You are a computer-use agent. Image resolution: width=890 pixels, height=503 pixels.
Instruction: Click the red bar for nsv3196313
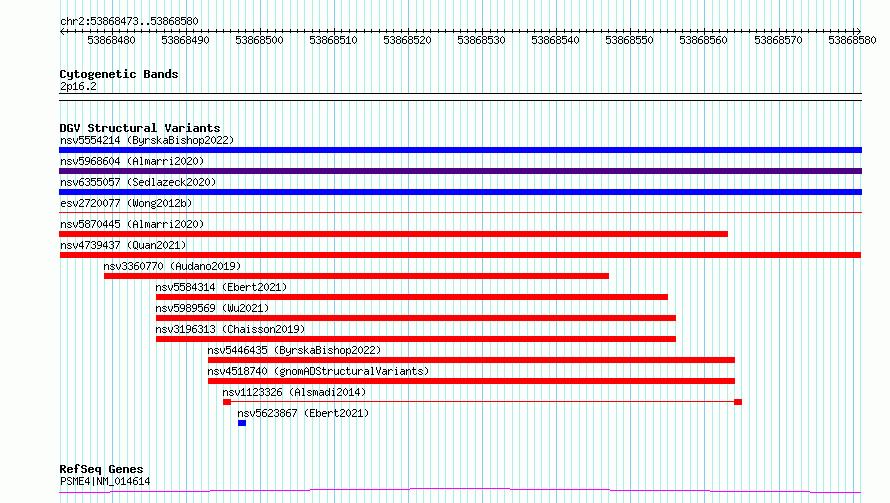click(x=416, y=339)
